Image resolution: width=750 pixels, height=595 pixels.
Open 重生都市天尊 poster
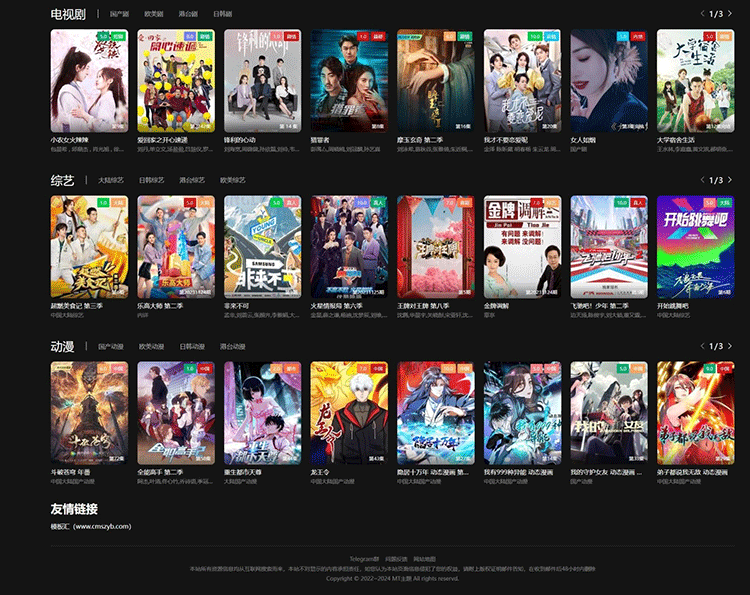[x=263, y=413]
